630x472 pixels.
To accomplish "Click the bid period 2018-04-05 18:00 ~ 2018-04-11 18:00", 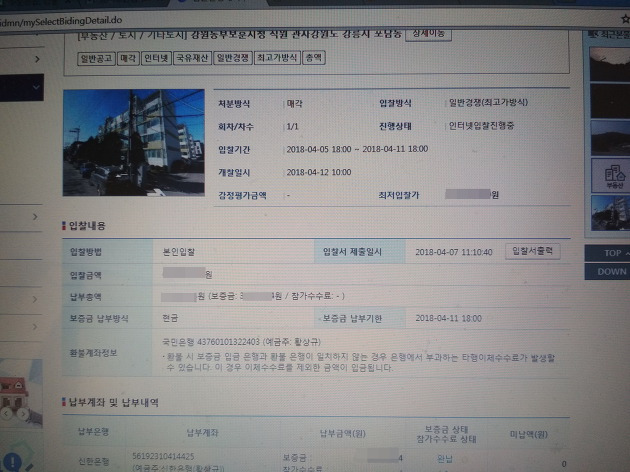I will tap(357, 149).
